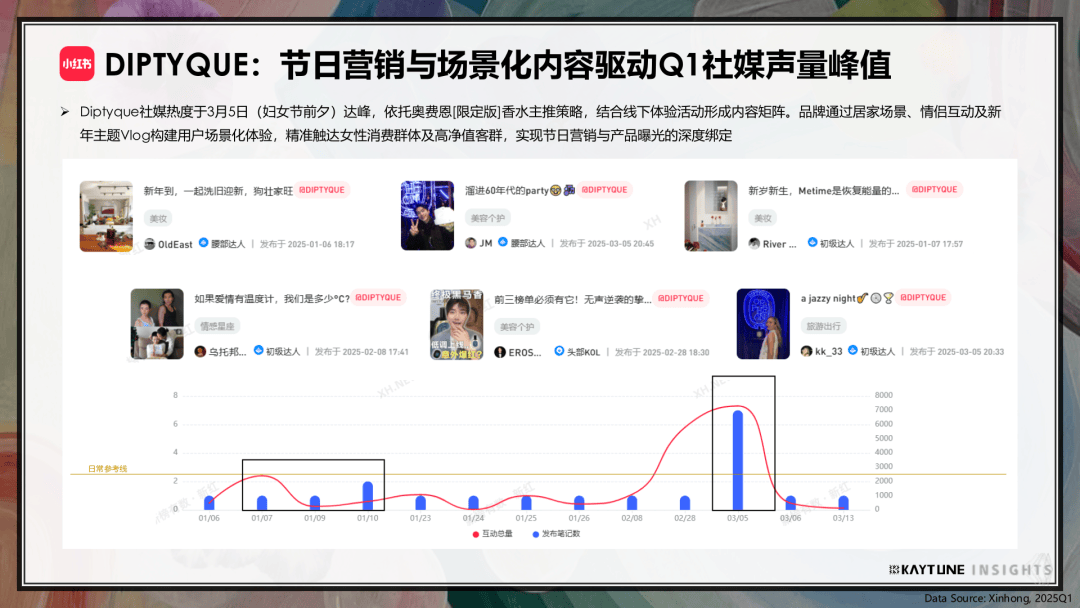Viewport: 1080px width, 608px height.
Task: Click the kk_33 author avatar
Action: 807,351
